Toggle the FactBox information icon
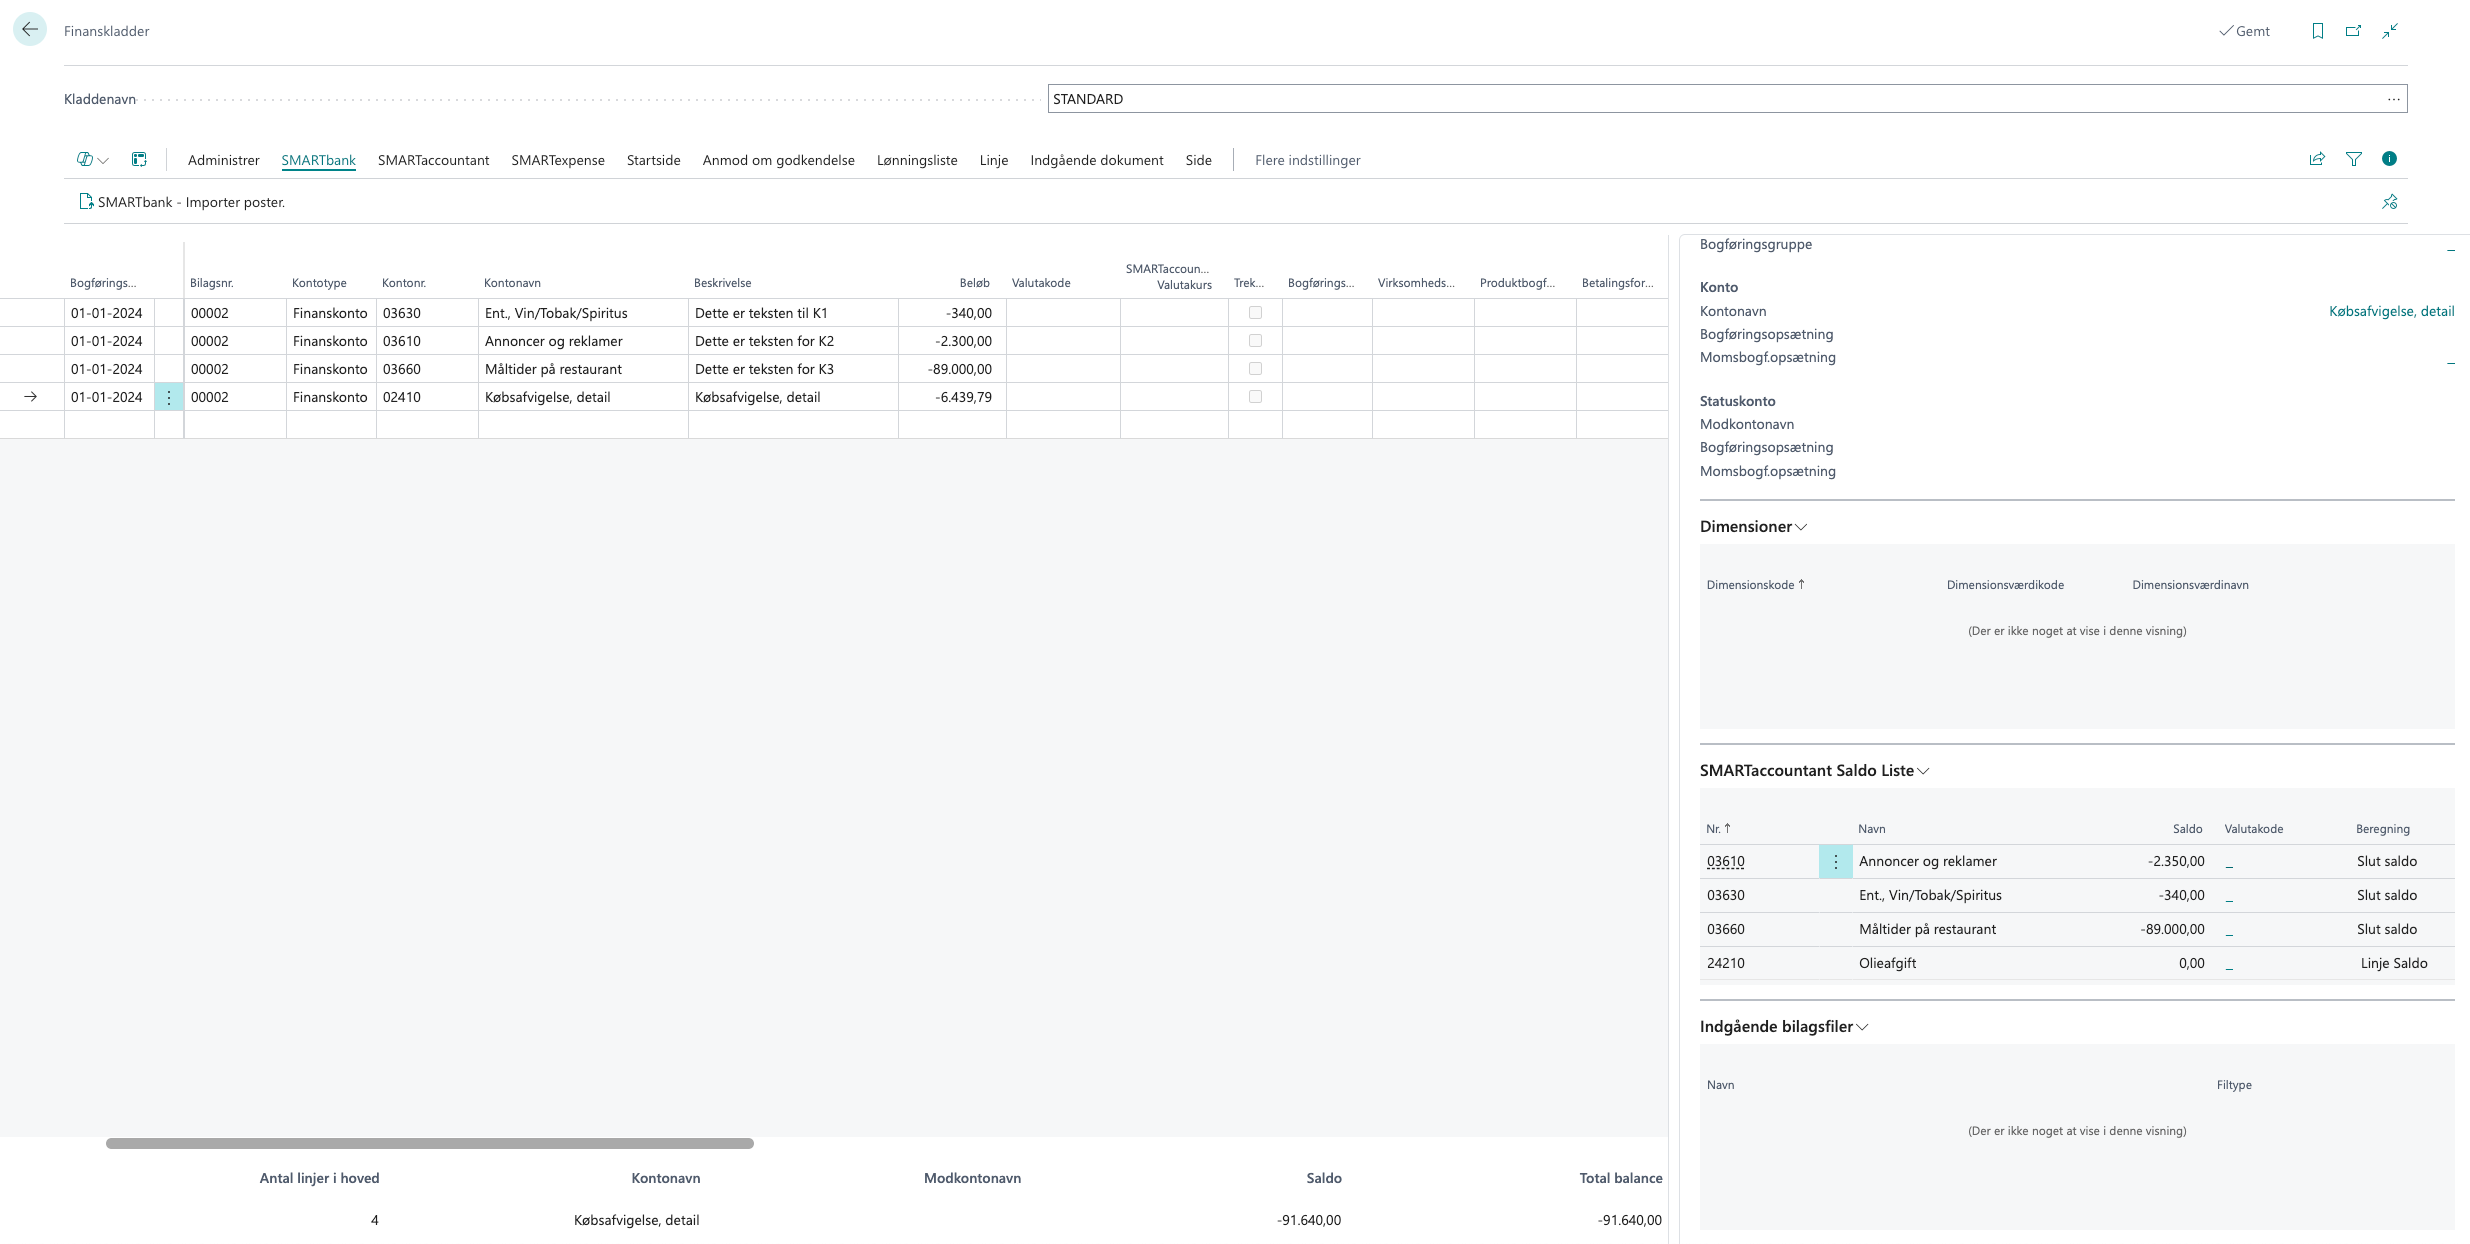The image size is (2470, 1244). pyautogui.click(x=2389, y=159)
